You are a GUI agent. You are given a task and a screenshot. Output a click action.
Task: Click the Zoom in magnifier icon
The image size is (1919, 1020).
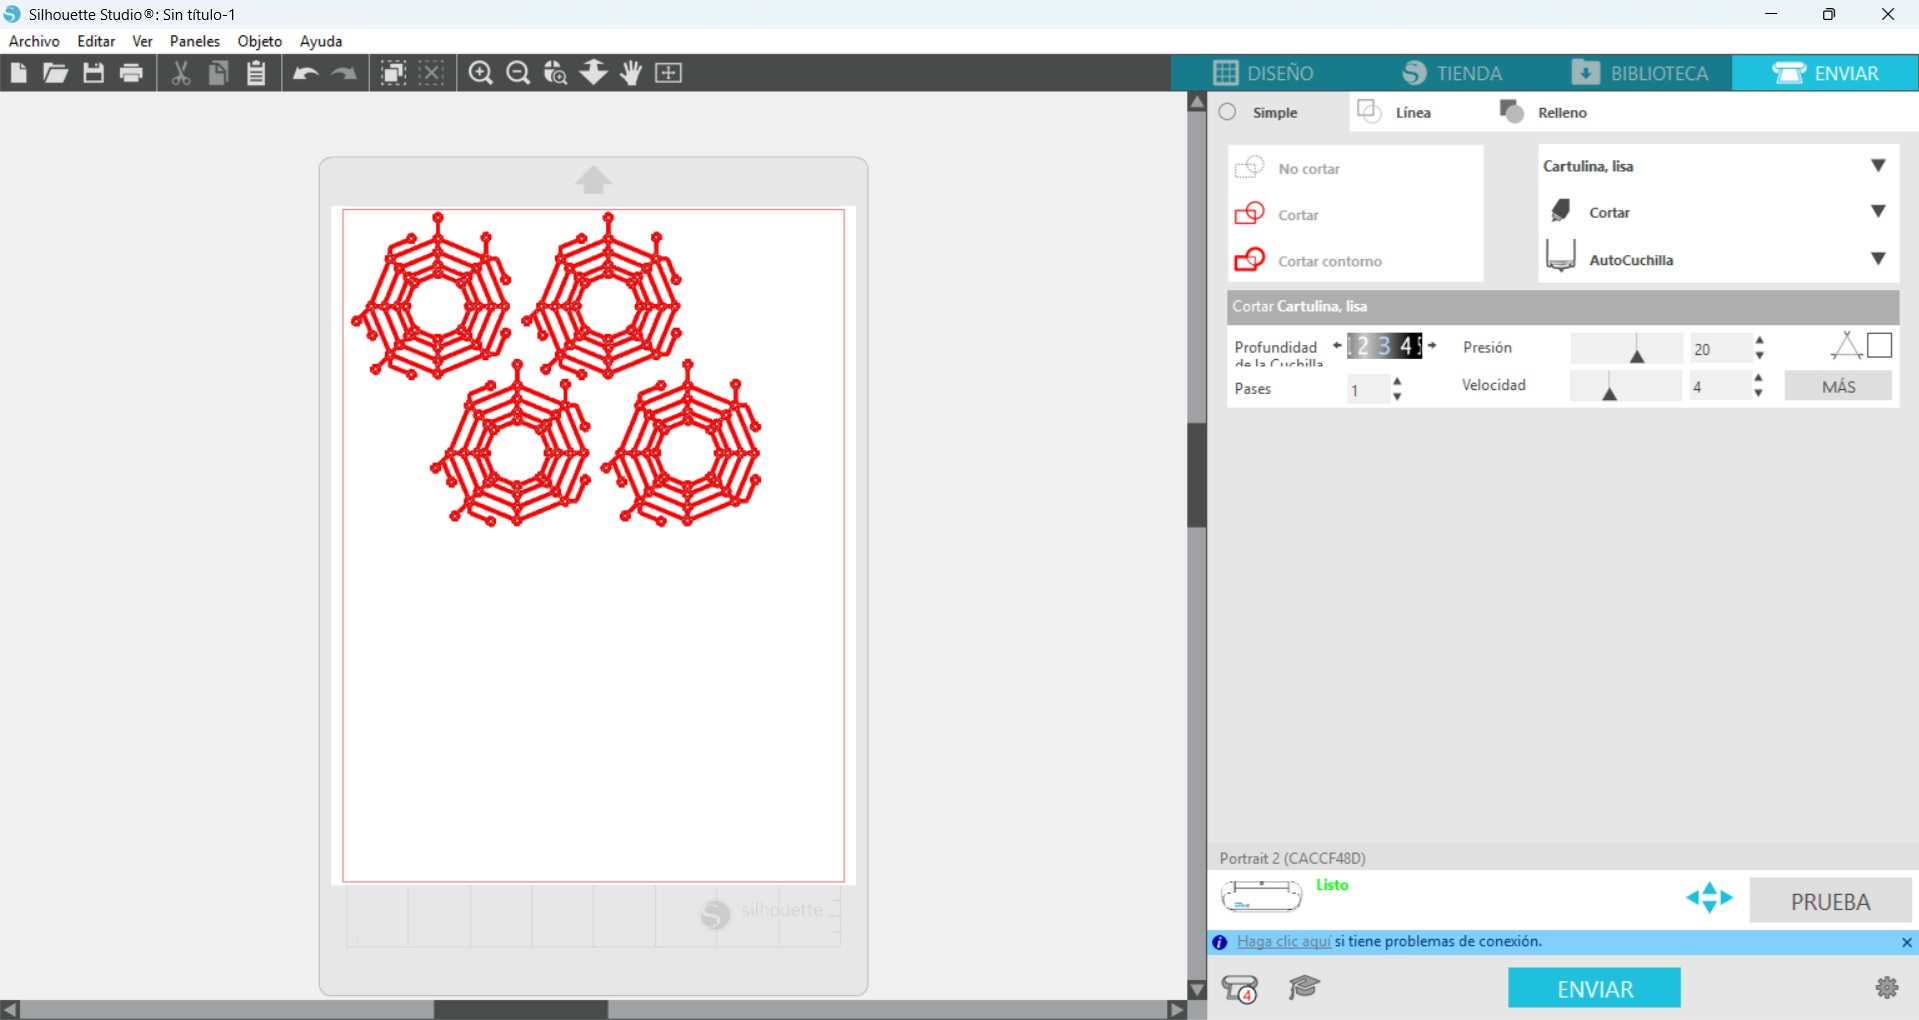tap(481, 73)
